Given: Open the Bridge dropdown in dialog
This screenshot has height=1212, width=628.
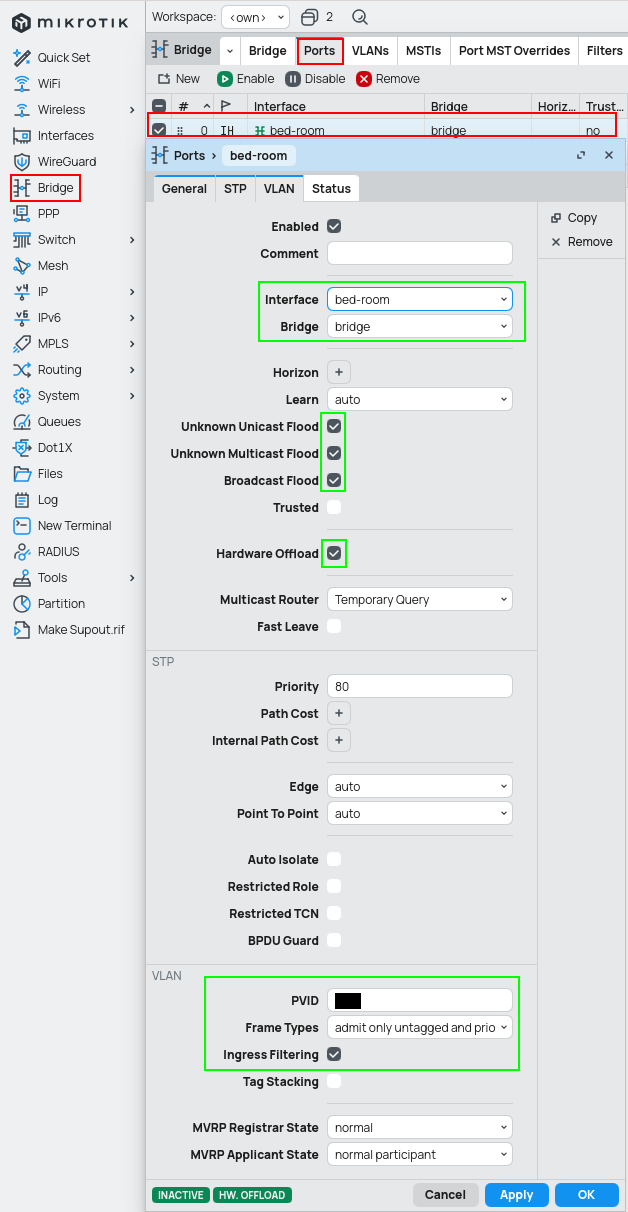Looking at the screenshot, I should 420,327.
